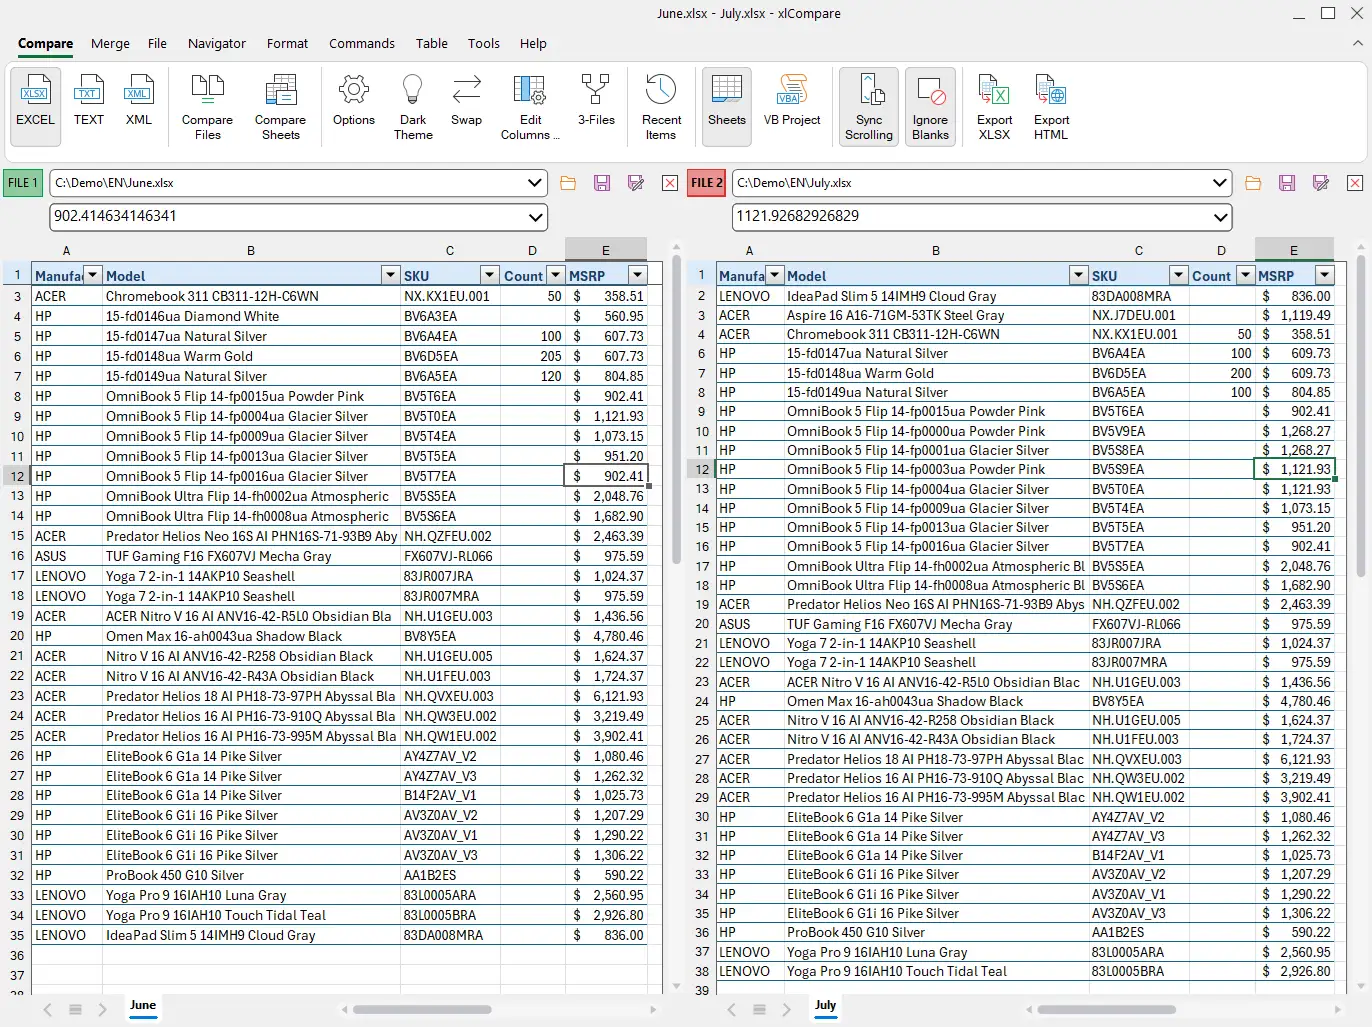Export results to HTML
The width and height of the screenshot is (1372, 1027).
1051,107
